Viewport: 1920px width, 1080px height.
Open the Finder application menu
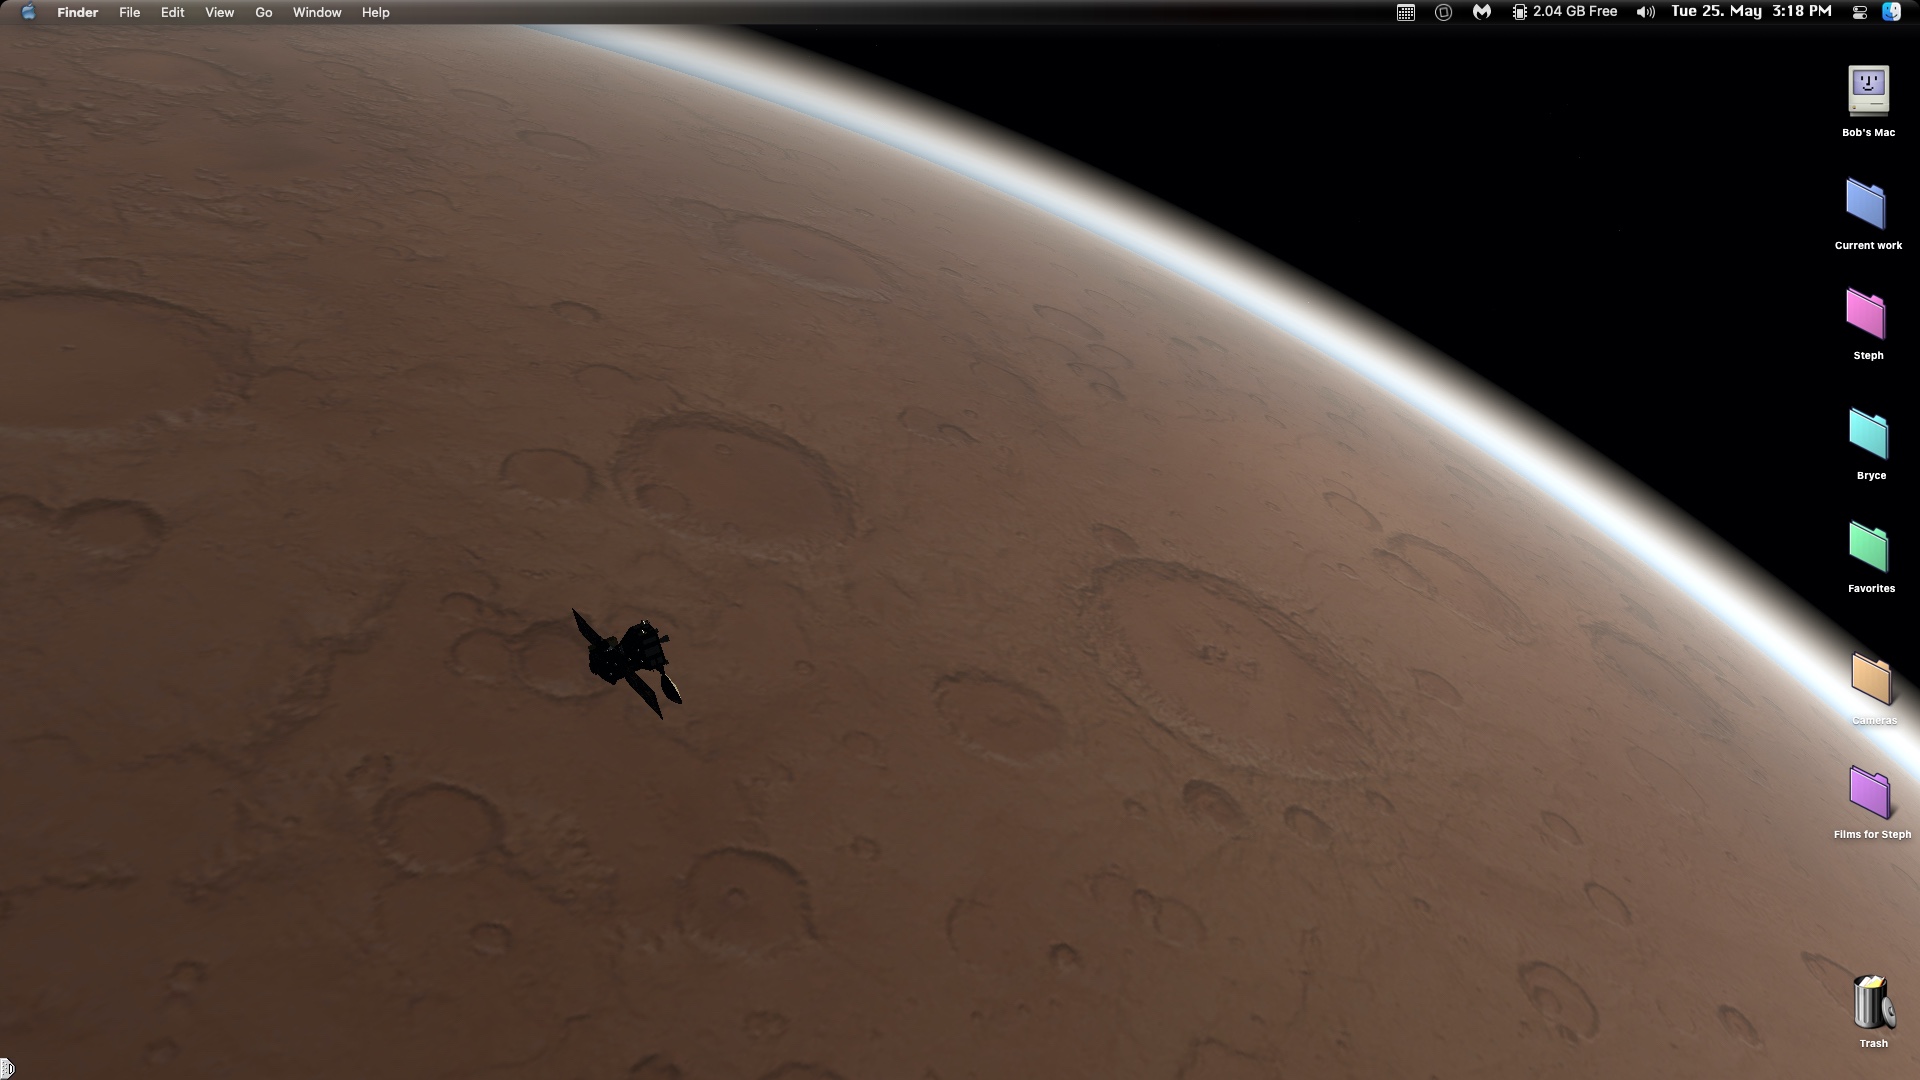coord(77,12)
